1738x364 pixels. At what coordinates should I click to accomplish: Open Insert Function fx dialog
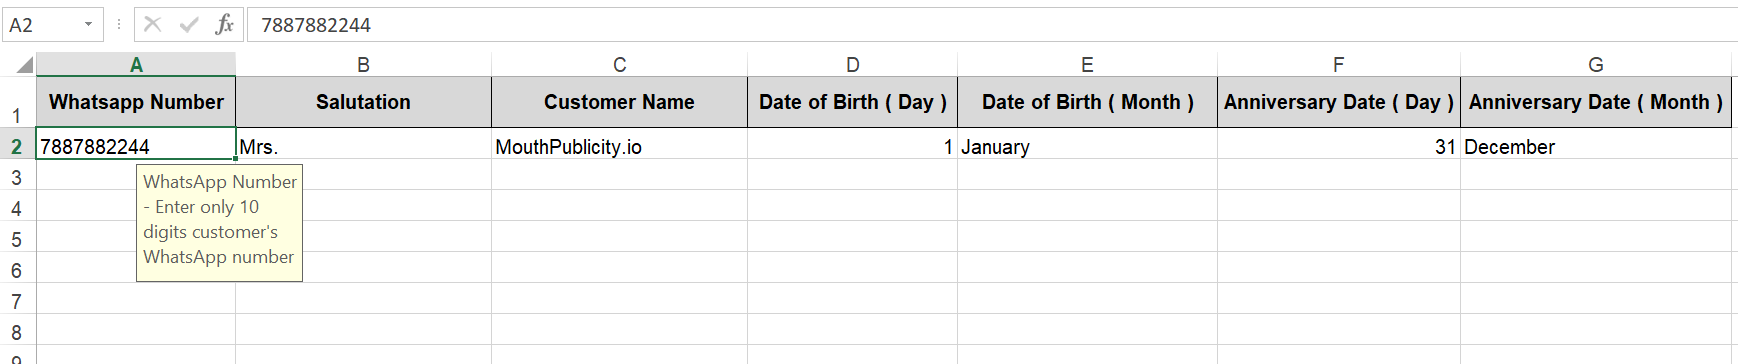[224, 24]
